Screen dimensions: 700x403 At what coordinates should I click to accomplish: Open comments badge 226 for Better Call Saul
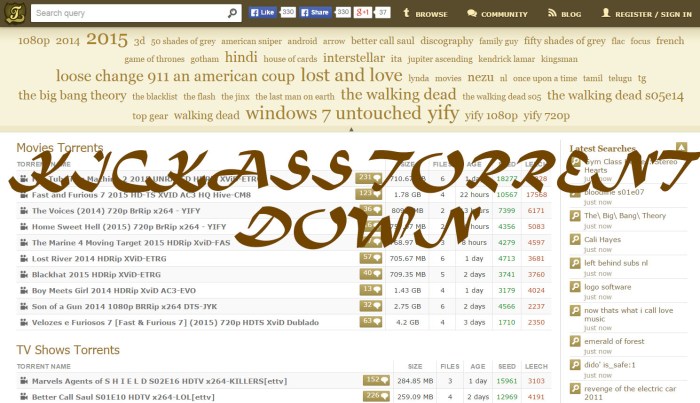pos(376,396)
